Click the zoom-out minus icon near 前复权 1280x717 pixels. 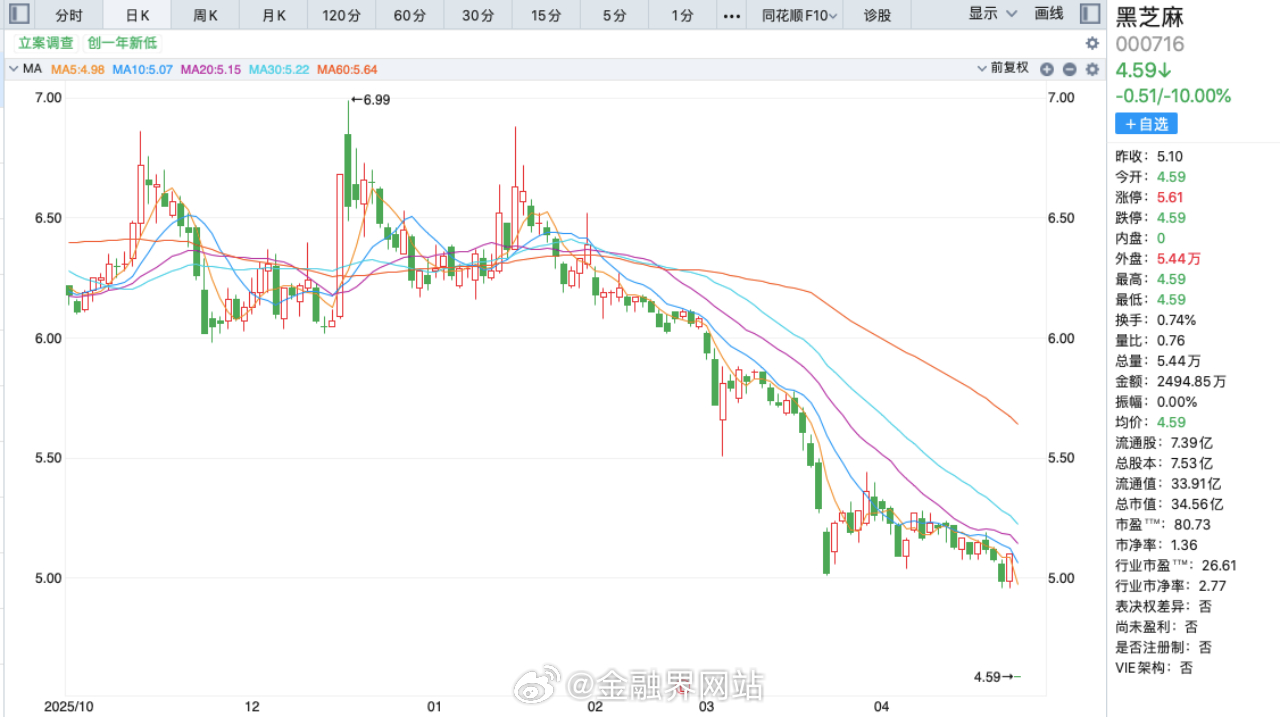click(1069, 68)
